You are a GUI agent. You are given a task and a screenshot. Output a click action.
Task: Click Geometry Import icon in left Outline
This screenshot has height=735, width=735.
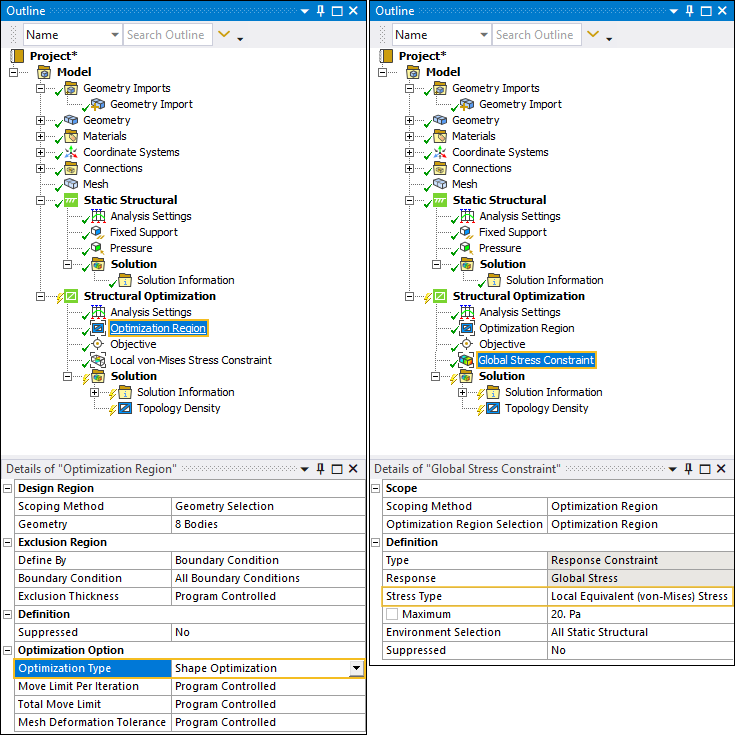(x=98, y=104)
